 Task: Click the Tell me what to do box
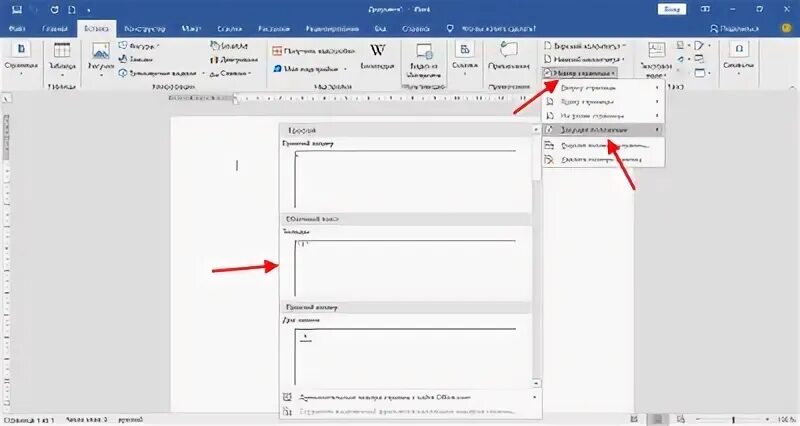pos(491,29)
